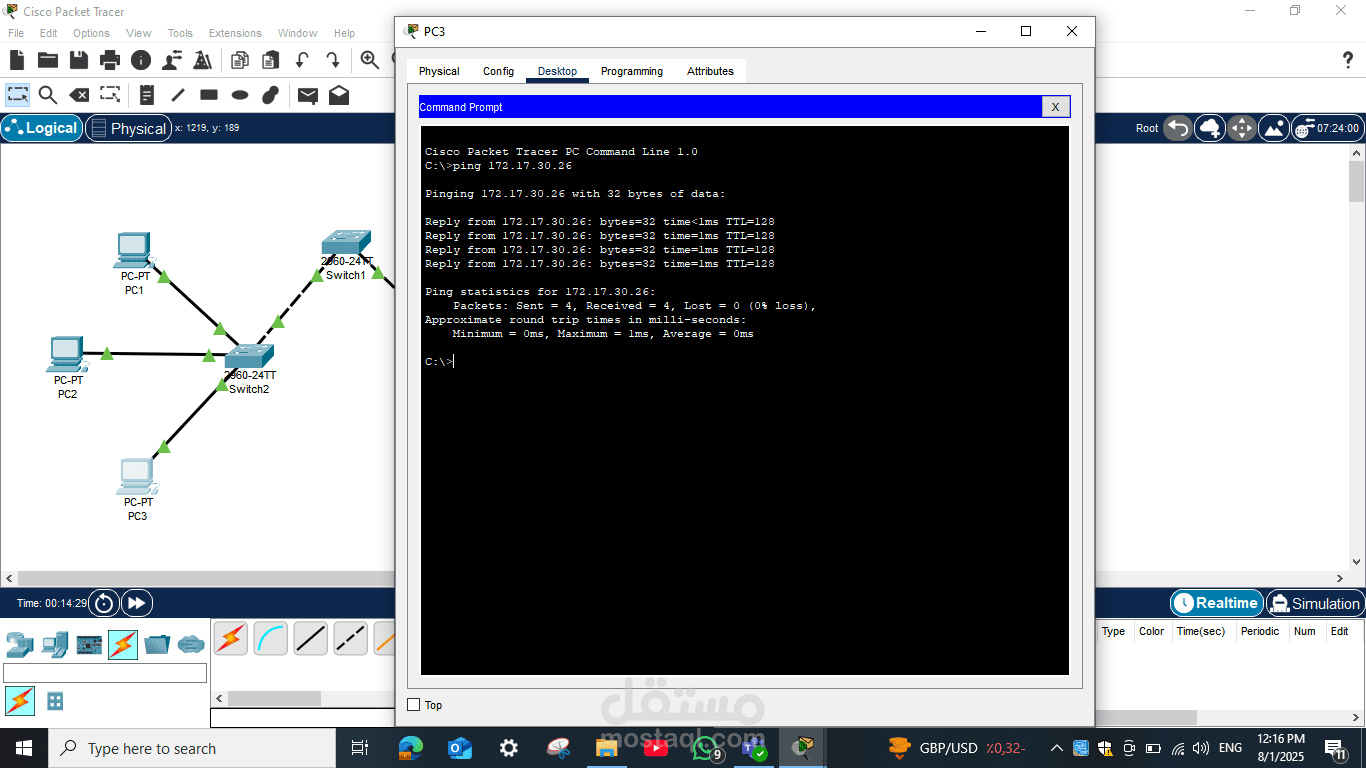Choose the Draw Ellipse tool icon
This screenshot has width=1366, height=768.
(x=240, y=95)
